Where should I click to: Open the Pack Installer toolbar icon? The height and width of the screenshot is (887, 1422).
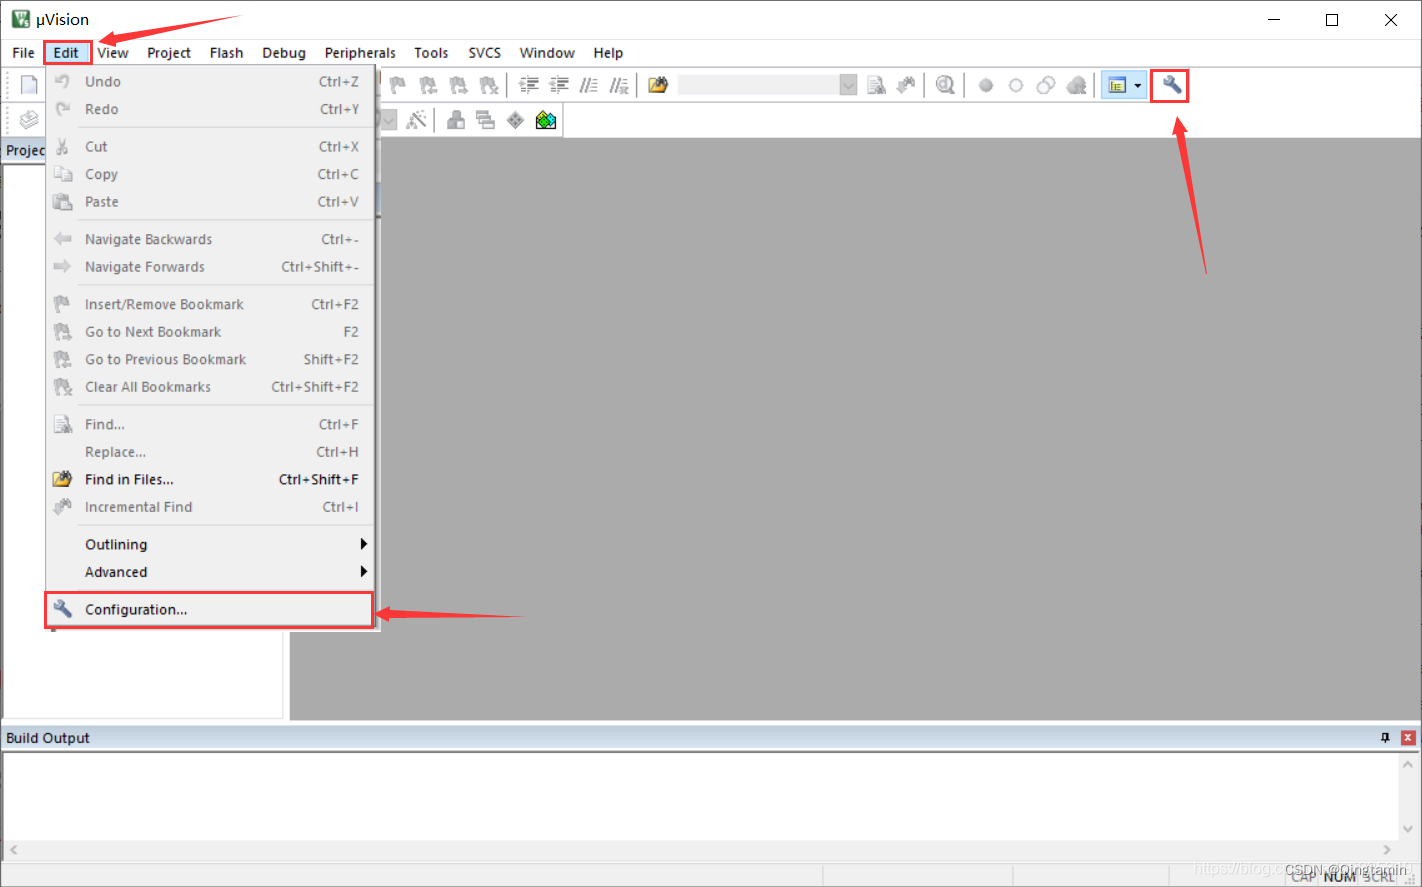pyautogui.click(x=546, y=121)
